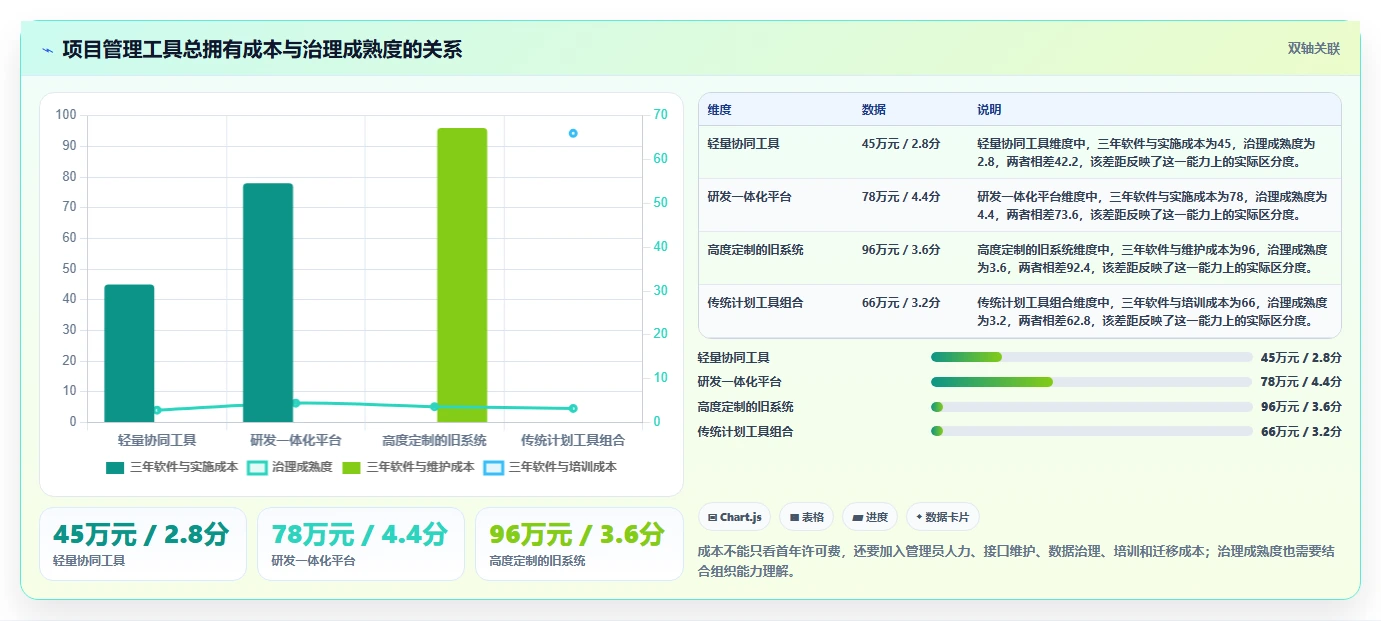Click the 说明 column header
The width and height of the screenshot is (1381, 621).
click(989, 110)
